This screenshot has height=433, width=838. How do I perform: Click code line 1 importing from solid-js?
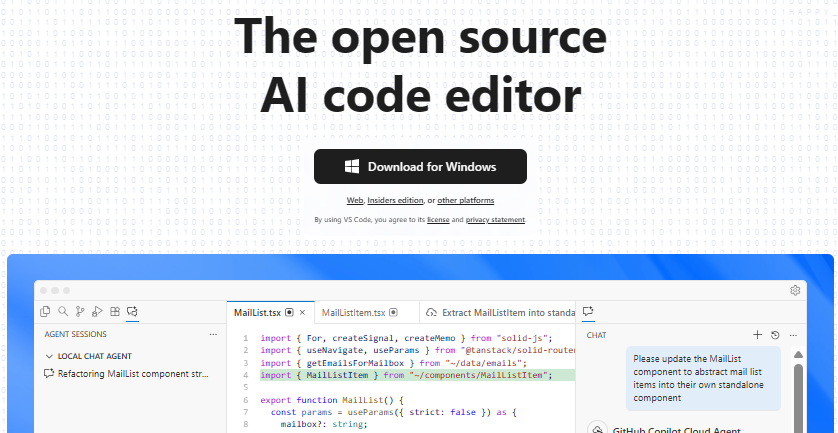coord(406,338)
